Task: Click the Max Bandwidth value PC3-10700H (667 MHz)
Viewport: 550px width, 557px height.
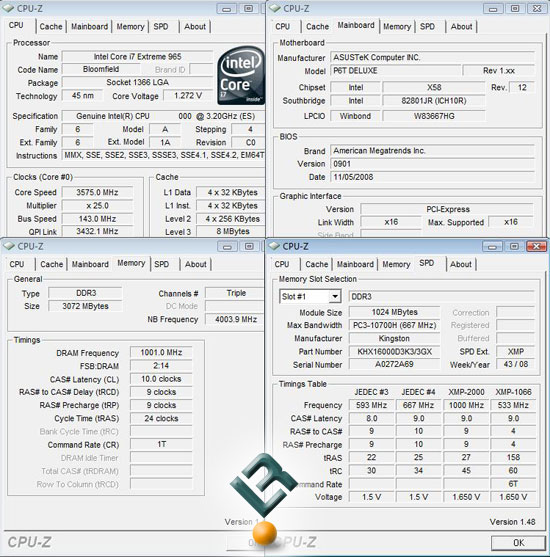Action: pyautogui.click(x=394, y=325)
